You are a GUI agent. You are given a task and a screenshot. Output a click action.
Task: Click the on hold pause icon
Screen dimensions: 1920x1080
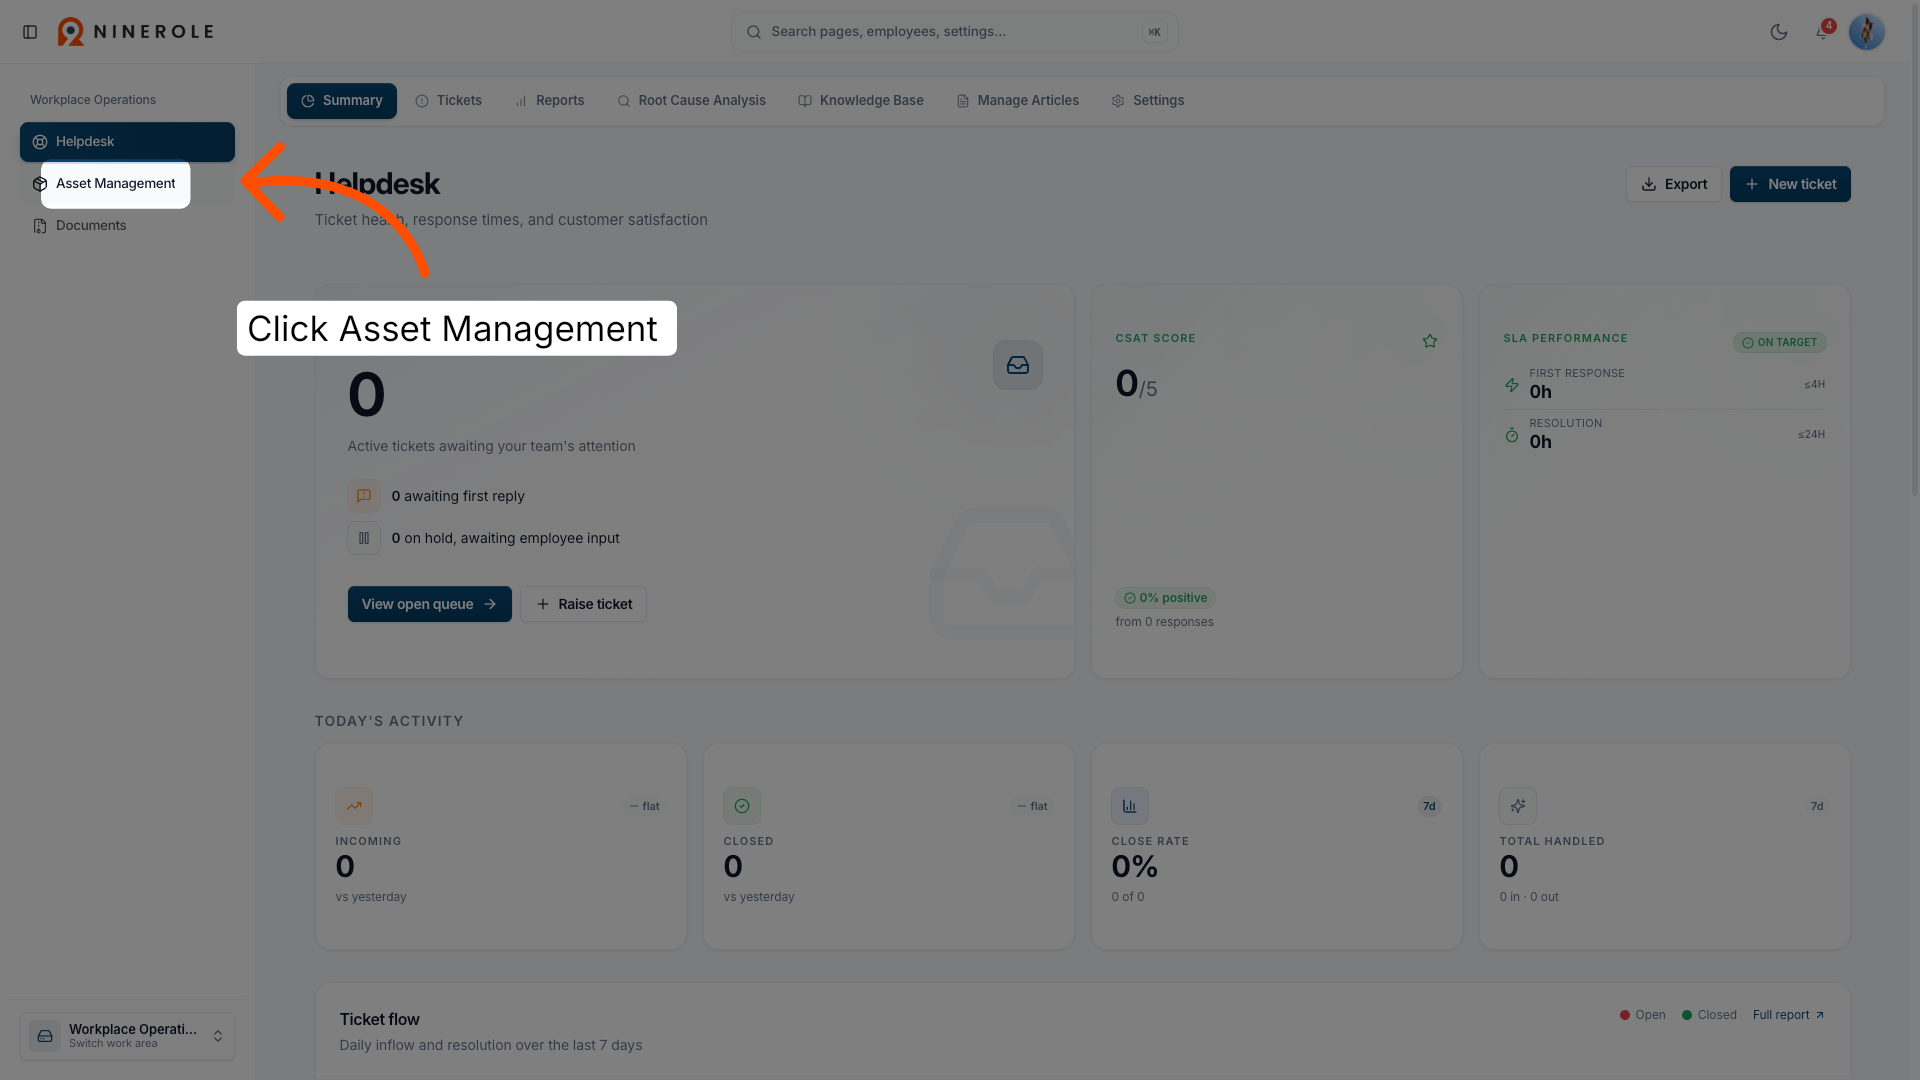pos(364,538)
